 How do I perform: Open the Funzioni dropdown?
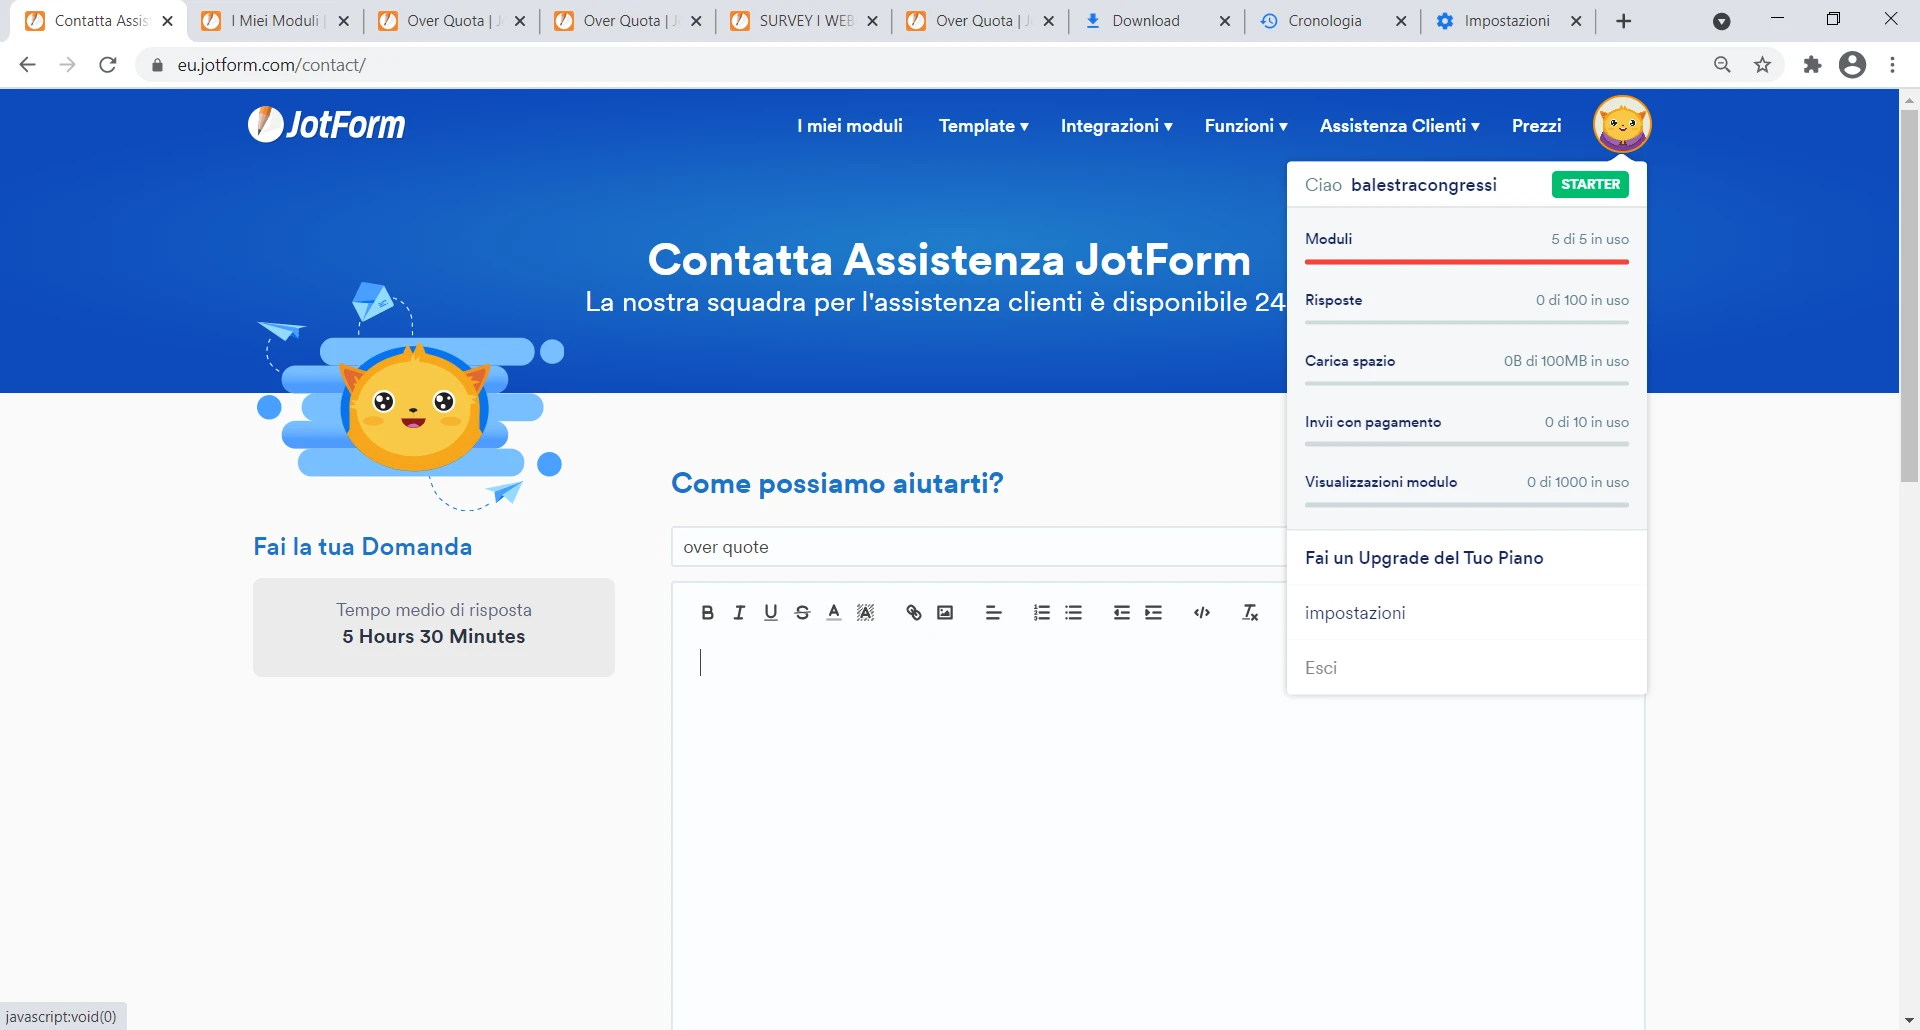1246,126
